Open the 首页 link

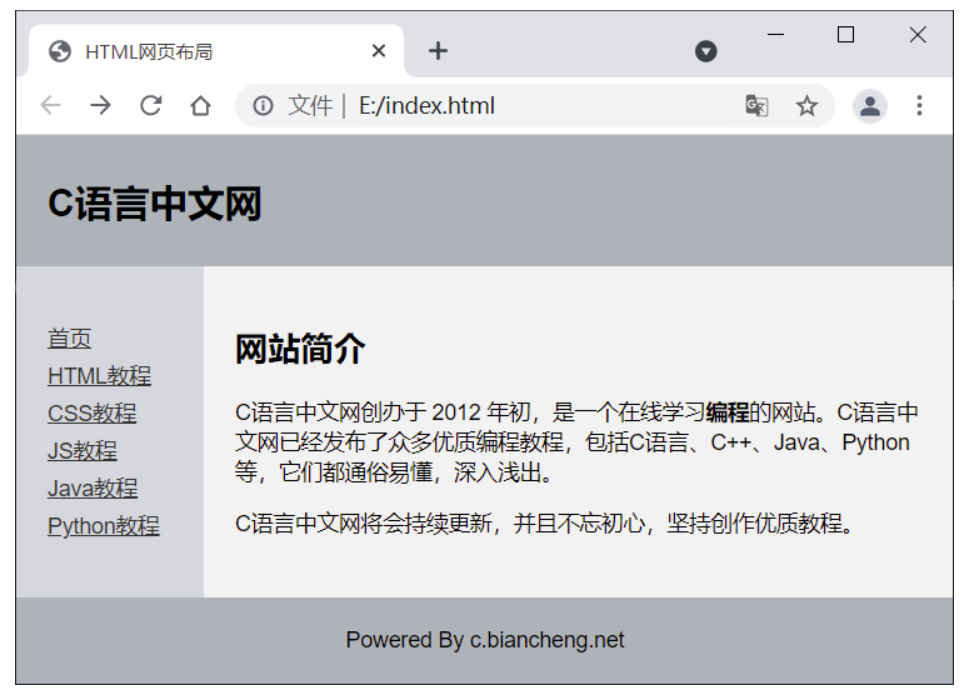click(69, 339)
